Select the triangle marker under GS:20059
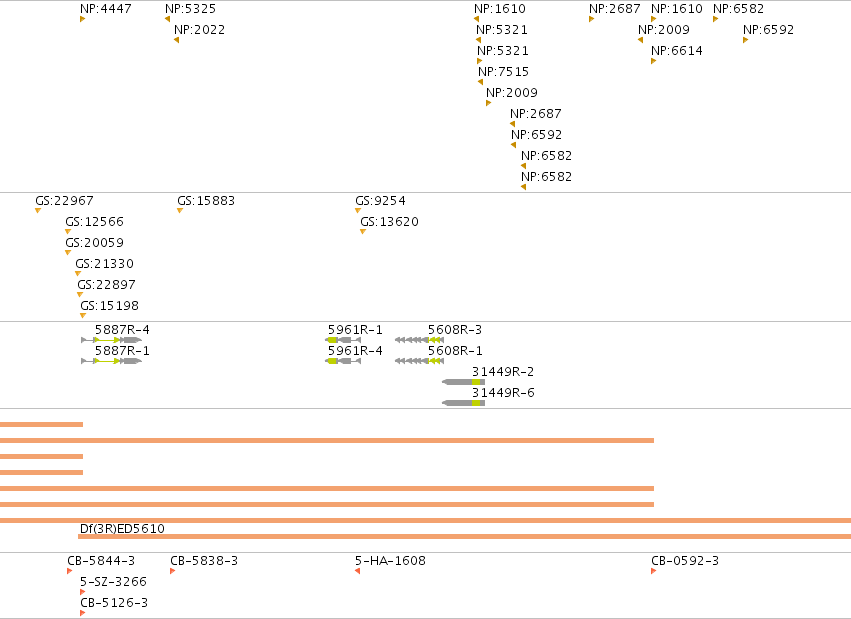The image size is (851, 619). [x=68, y=253]
